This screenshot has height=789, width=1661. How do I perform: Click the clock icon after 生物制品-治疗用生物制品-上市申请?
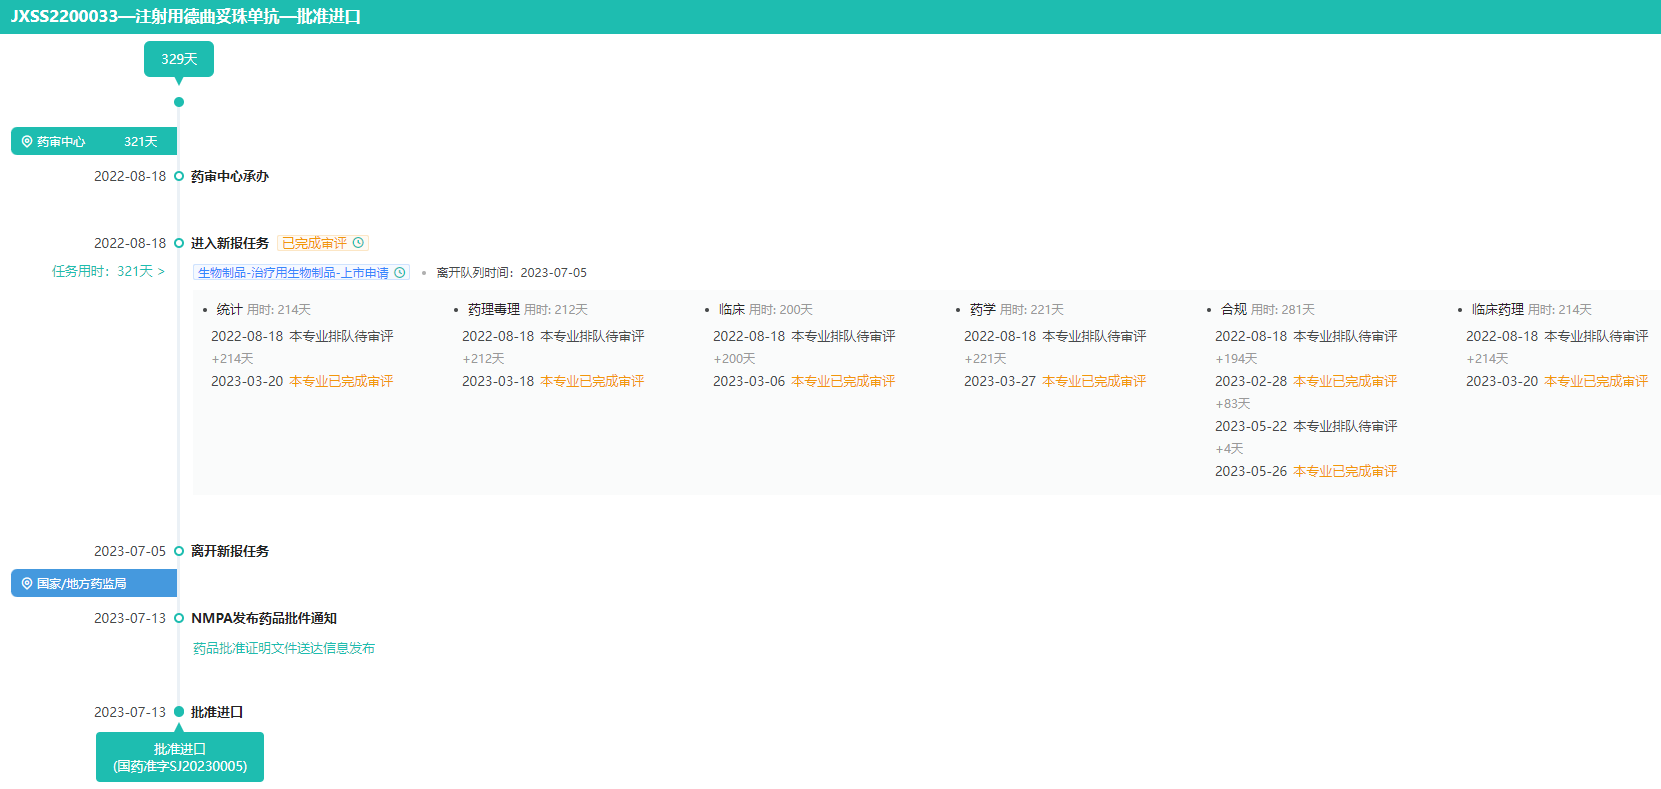point(400,273)
